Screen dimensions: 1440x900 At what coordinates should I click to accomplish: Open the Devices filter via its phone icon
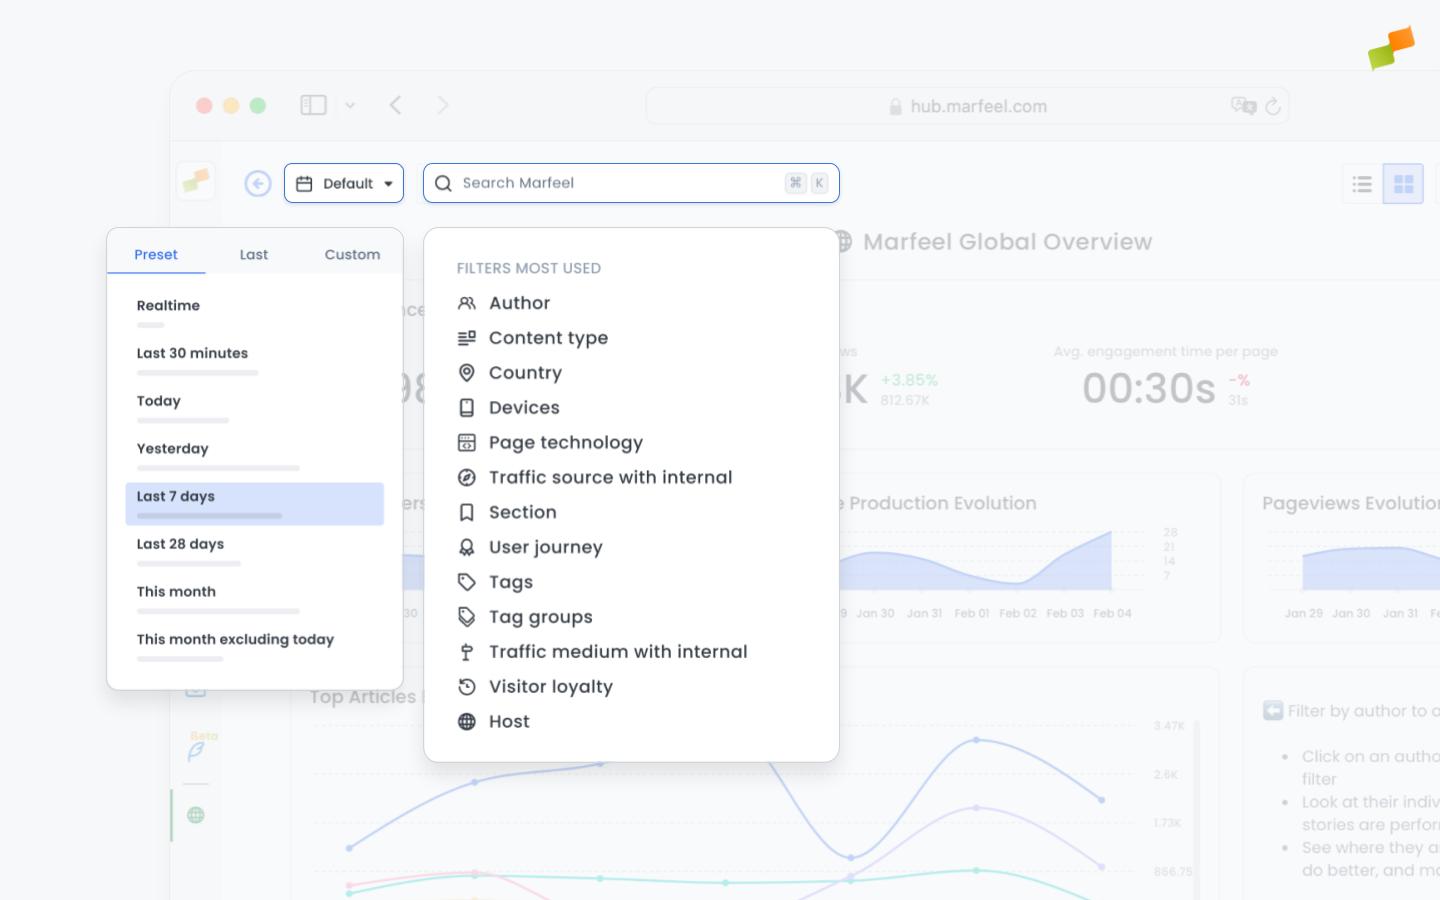(x=467, y=407)
